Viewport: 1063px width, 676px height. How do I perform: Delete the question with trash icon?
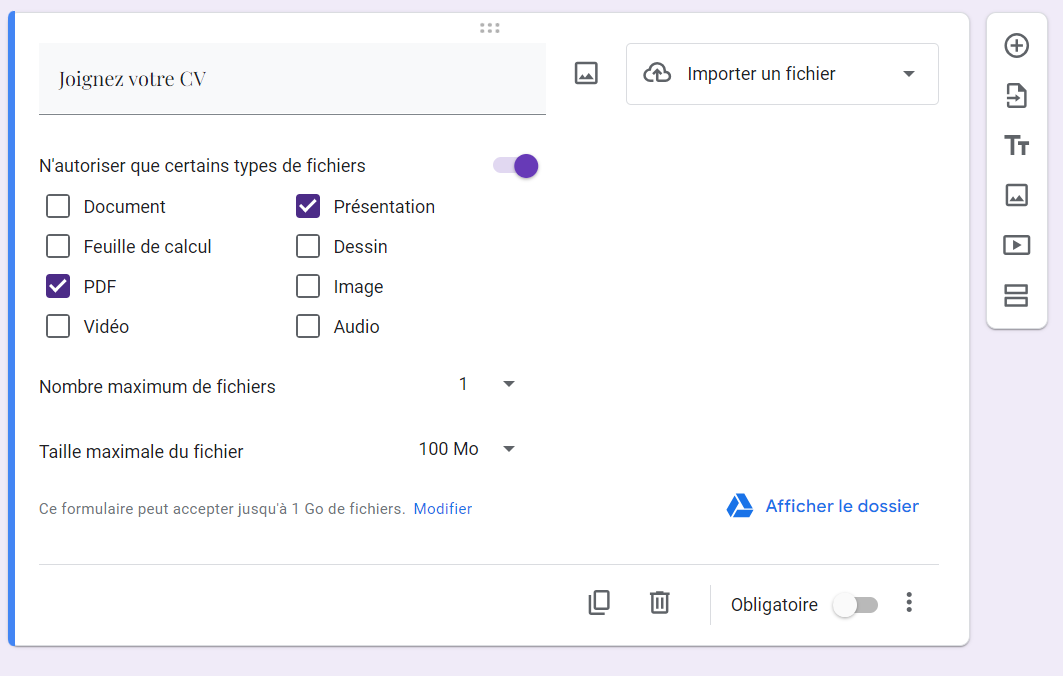[x=659, y=602]
